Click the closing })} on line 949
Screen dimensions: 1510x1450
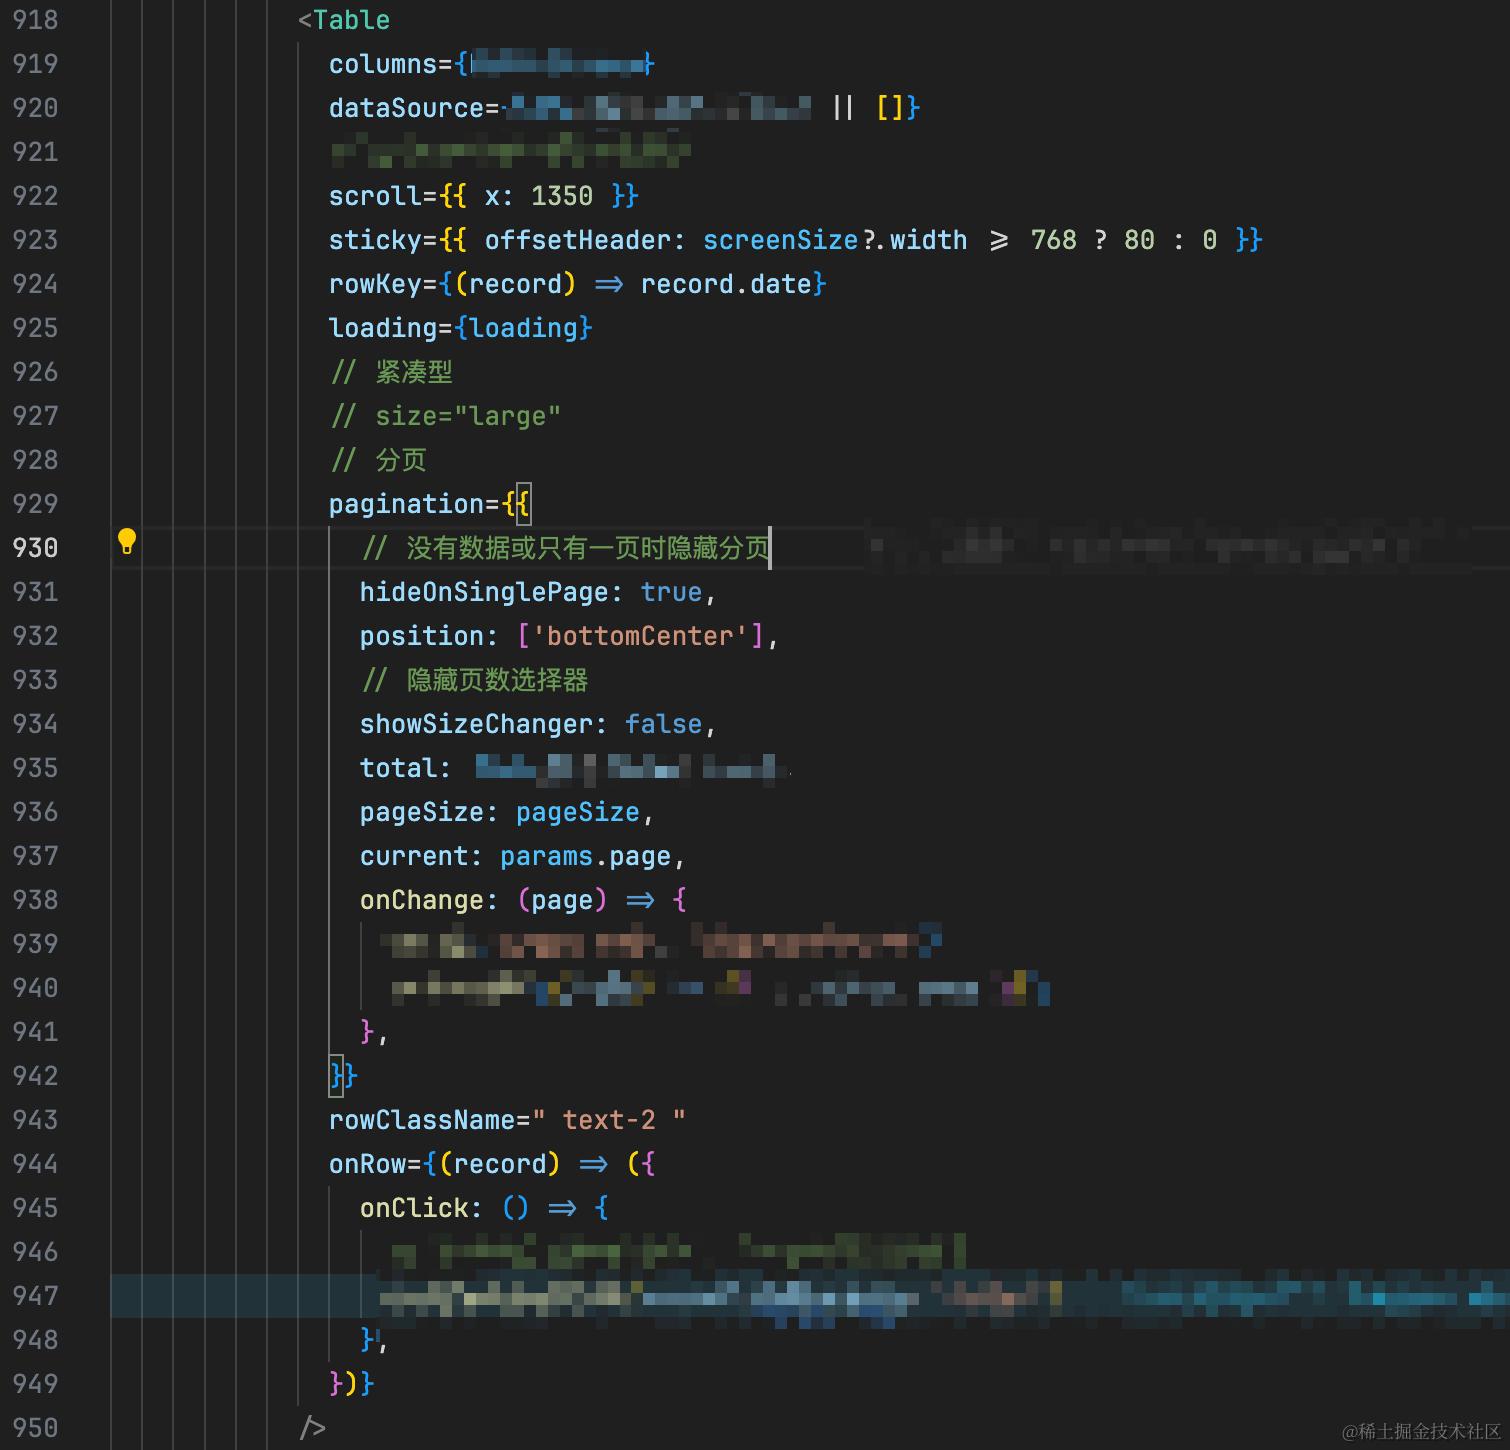tap(351, 1384)
